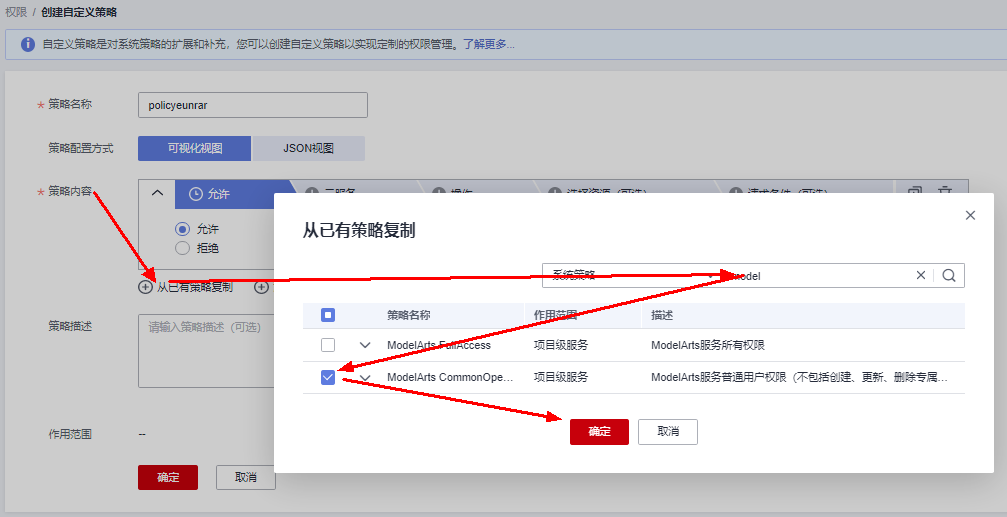Viewport: 1007px width, 517px height.
Task: Click plus icon beside 从已有策略复制
Action: tap(146, 287)
